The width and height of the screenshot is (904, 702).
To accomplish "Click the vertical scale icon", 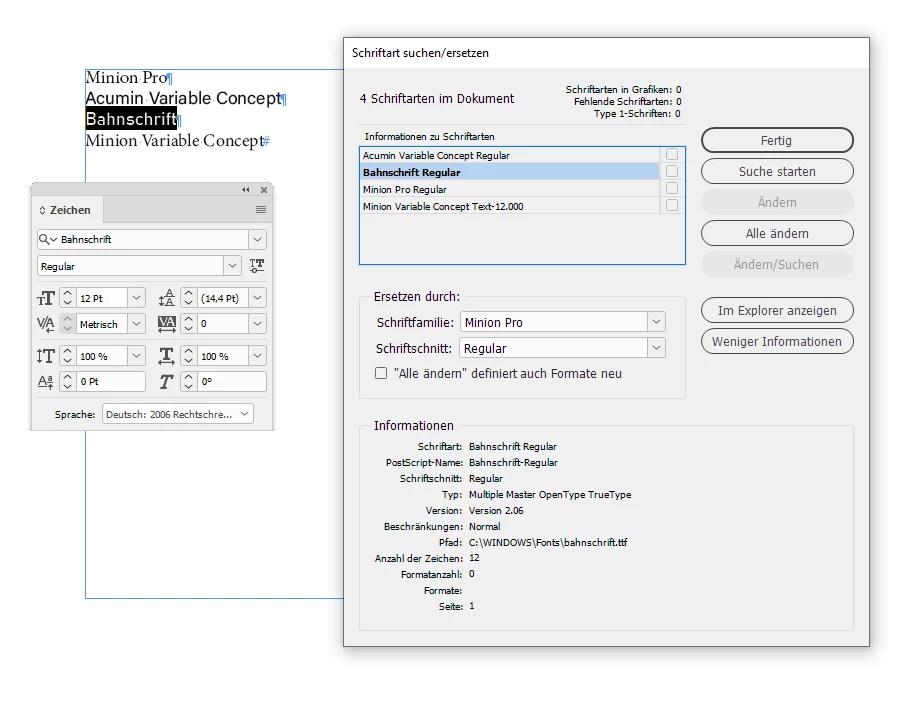I will (x=46, y=356).
